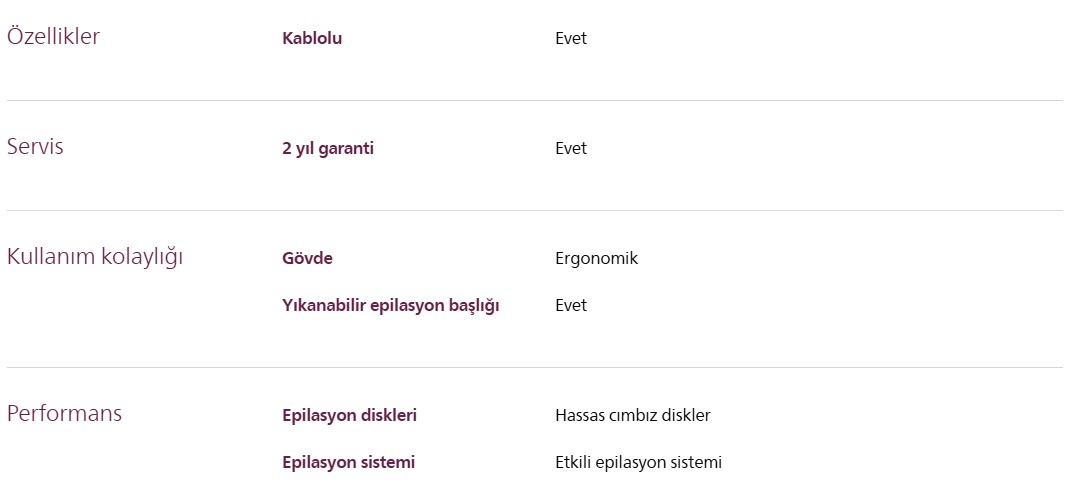This screenshot has width=1066, height=494.
Task: Click Evet beside Yıkanabilir epilasyon başlığı
Action: click(x=571, y=306)
